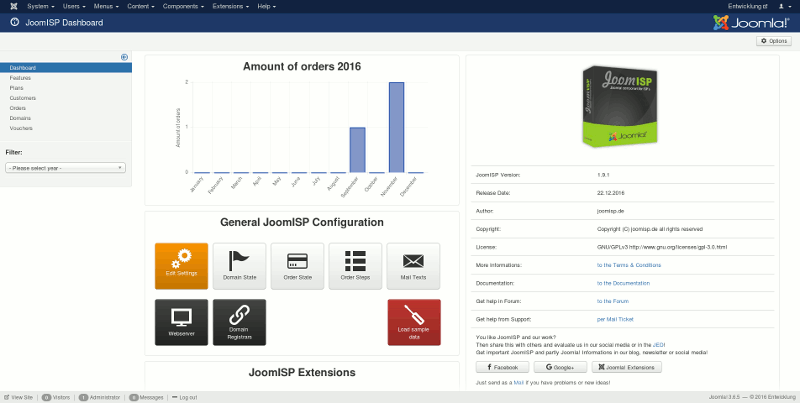Screen dimensions: 800x403
Task: Click the Joomla! Extensions button
Action: pyautogui.click(x=627, y=367)
